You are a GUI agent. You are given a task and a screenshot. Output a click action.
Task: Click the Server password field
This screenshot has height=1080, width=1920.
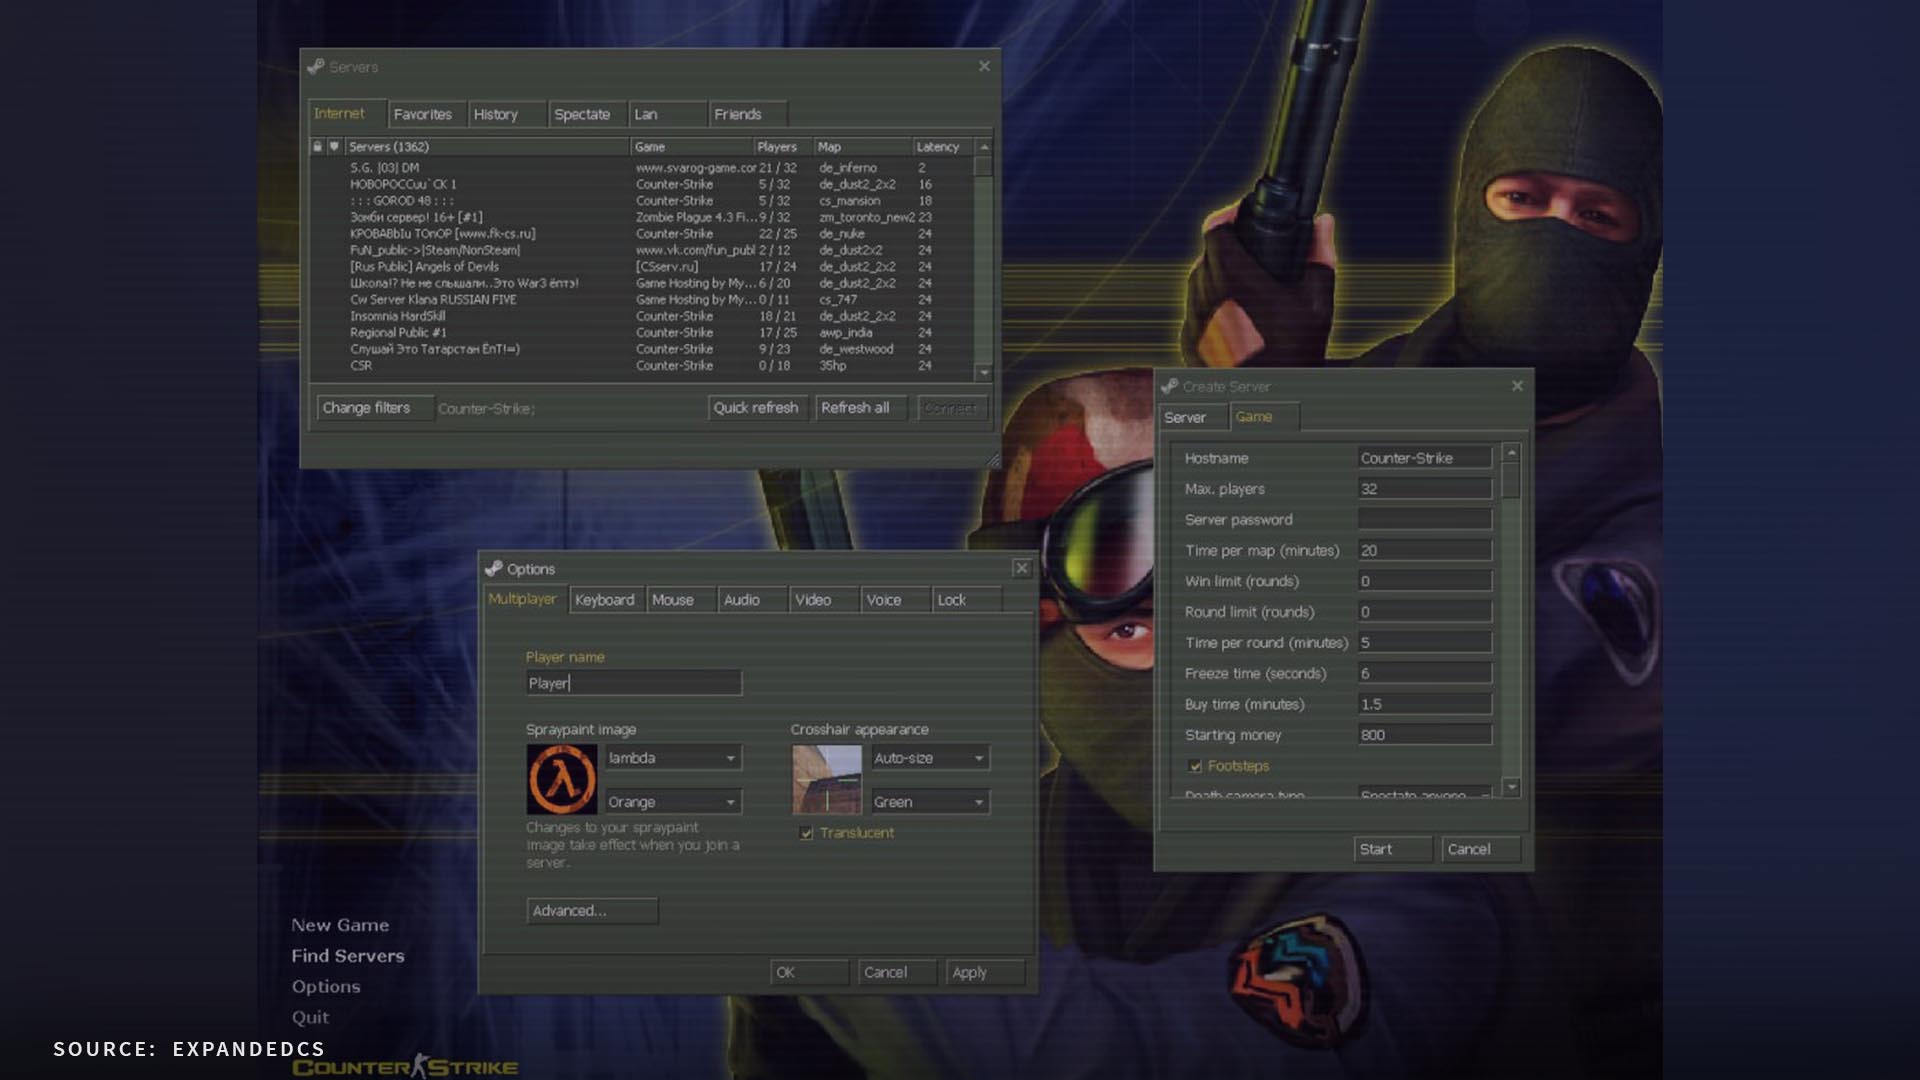pos(1425,520)
